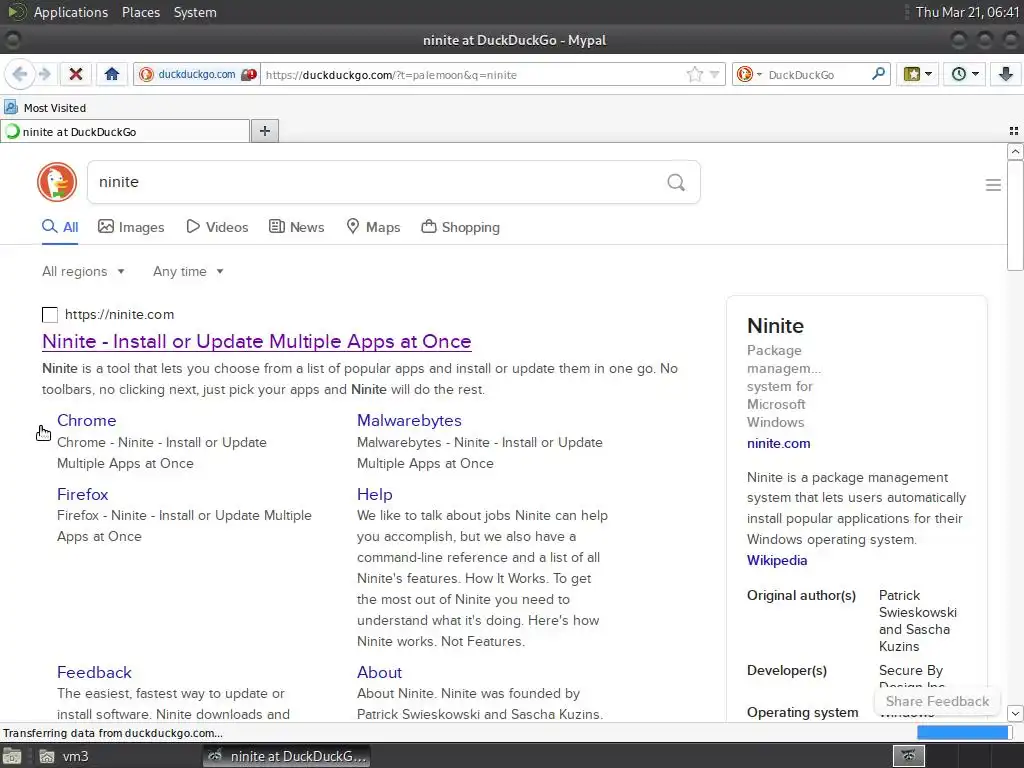The width and height of the screenshot is (1024, 768).
Task: Select the All results tab
Action: point(60,227)
